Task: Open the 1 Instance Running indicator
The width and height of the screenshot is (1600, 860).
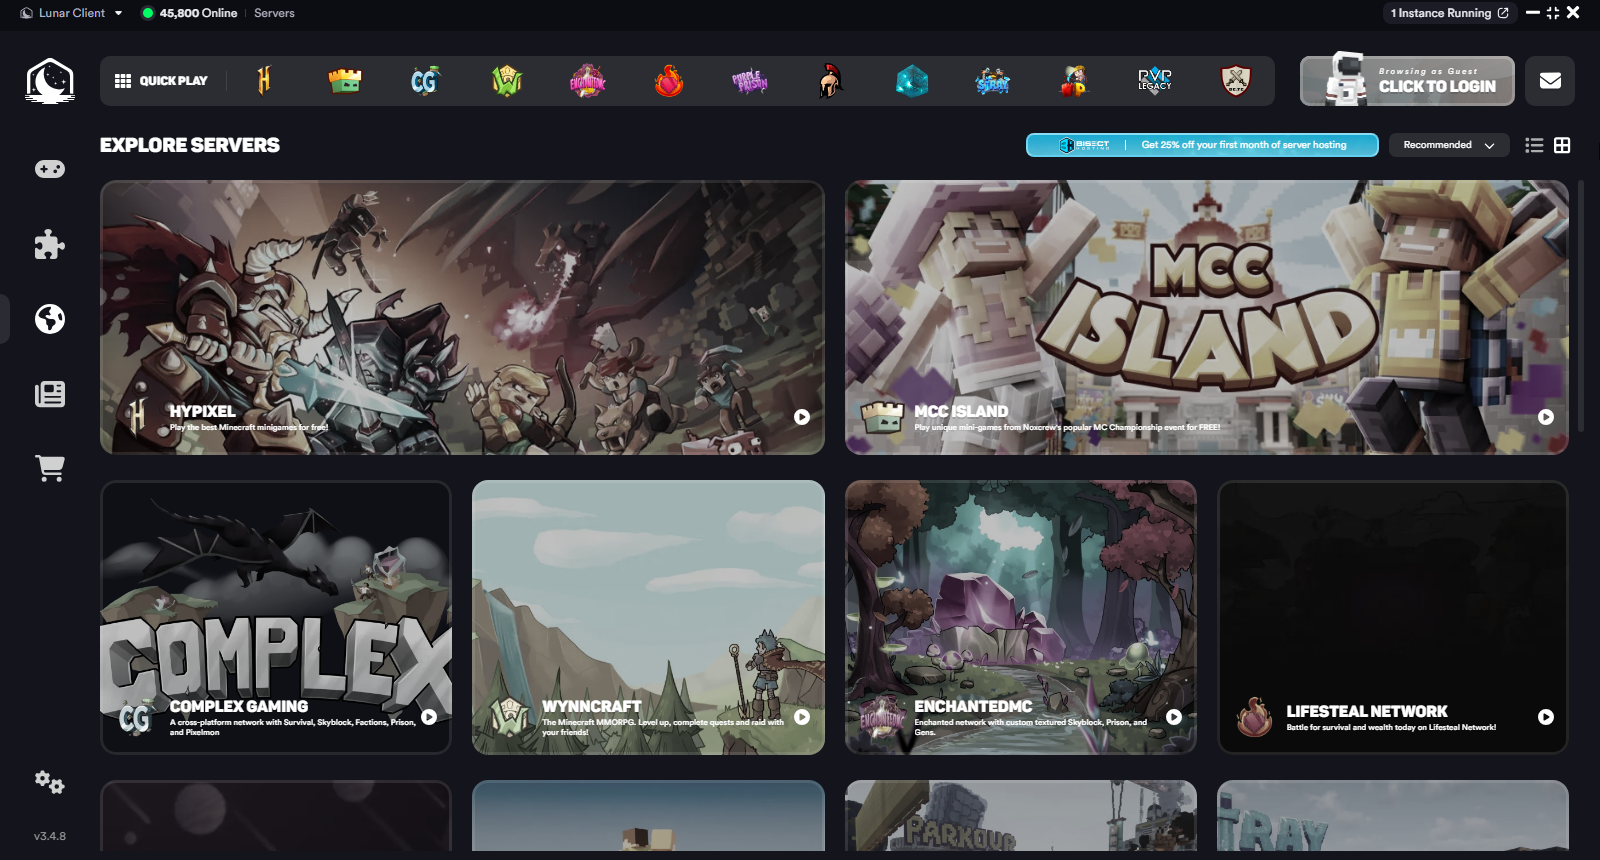Action: click(1450, 13)
